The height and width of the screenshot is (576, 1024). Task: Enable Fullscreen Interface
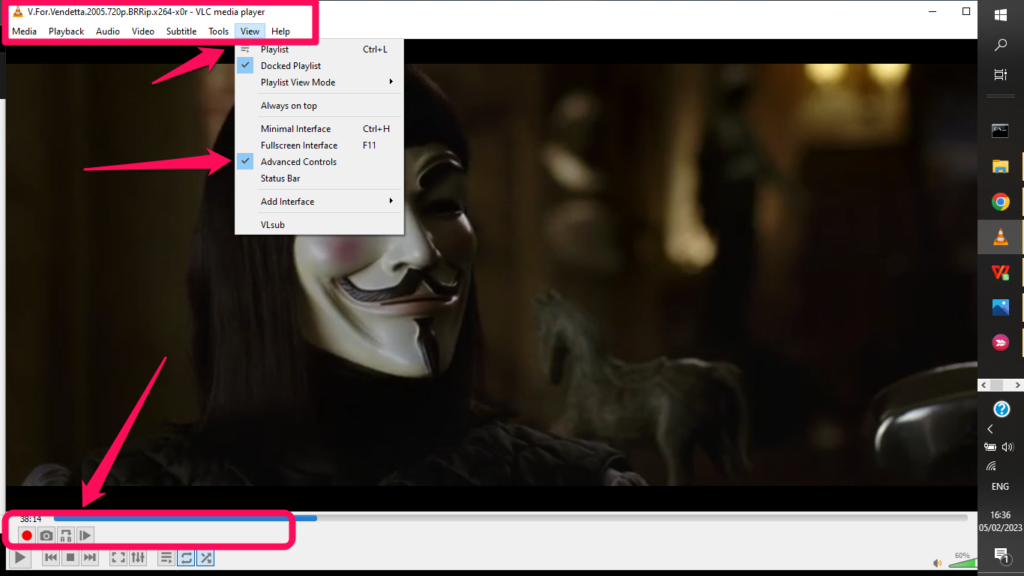coord(319,145)
